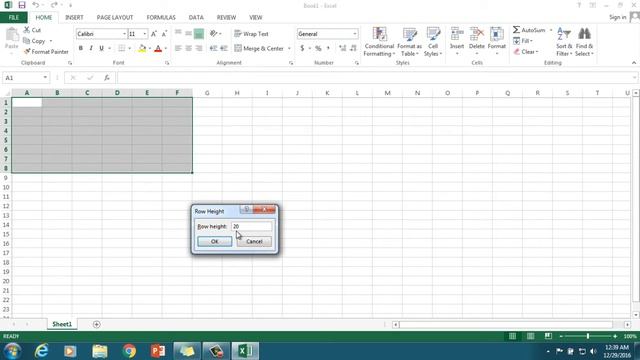
Task: Open the Format cells menu
Action: pos(497,41)
